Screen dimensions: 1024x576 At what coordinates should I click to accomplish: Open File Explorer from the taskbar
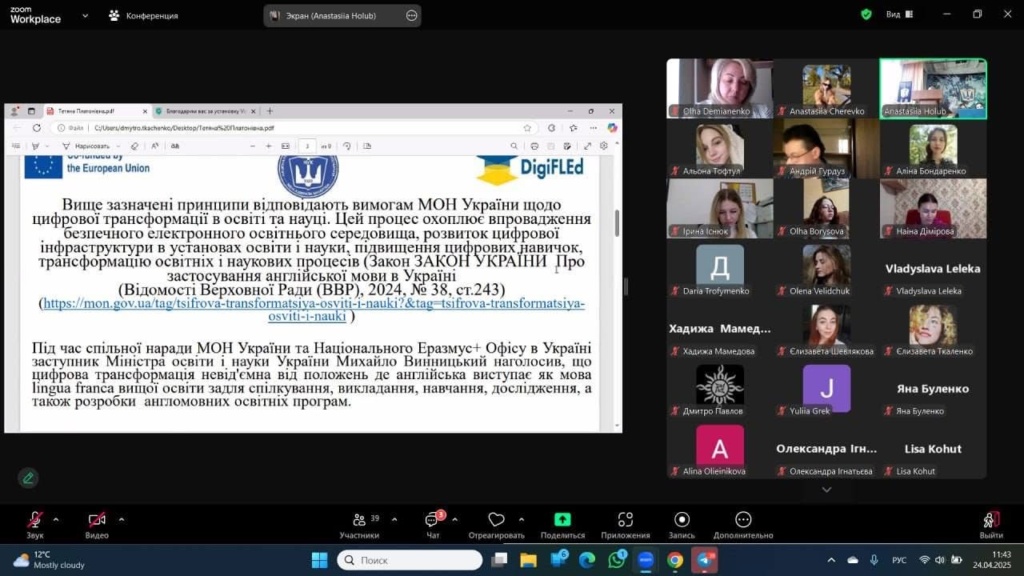pos(528,560)
